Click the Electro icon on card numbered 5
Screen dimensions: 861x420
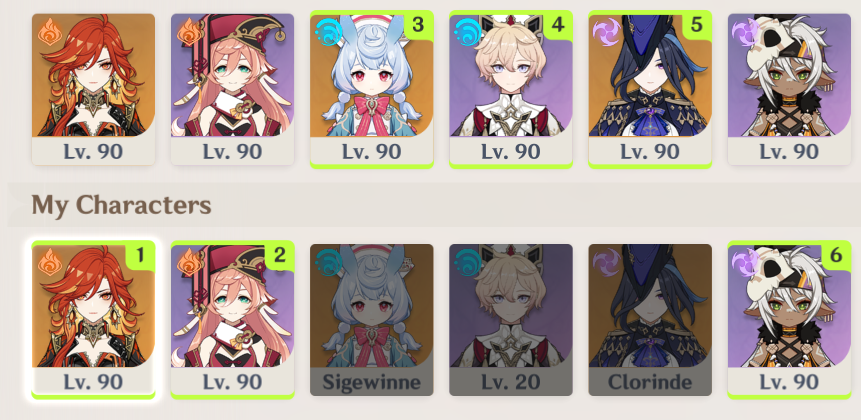point(605,31)
